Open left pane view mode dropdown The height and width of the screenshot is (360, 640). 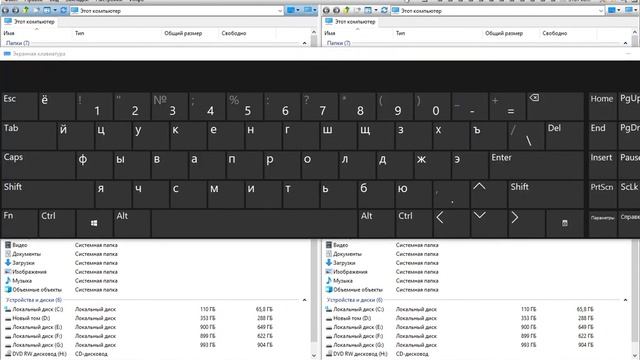[x=298, y=10]
